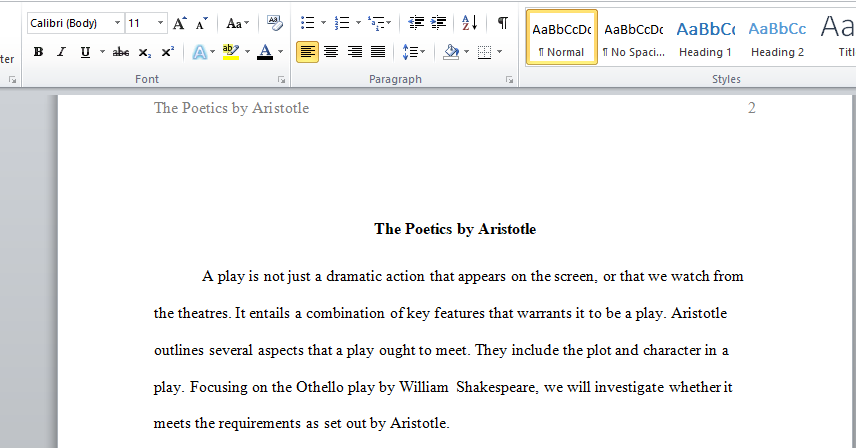Select Justify alignment
856x448 pixels.
tap(378, 52)
